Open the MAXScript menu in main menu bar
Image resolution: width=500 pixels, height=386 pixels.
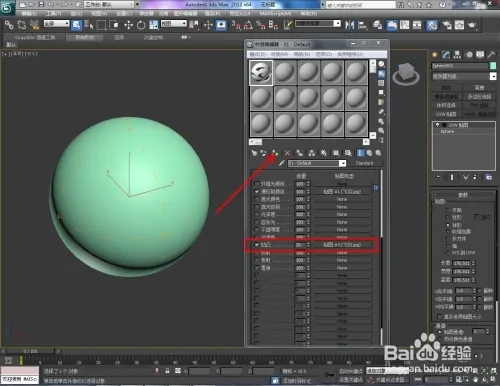[275, 14]
